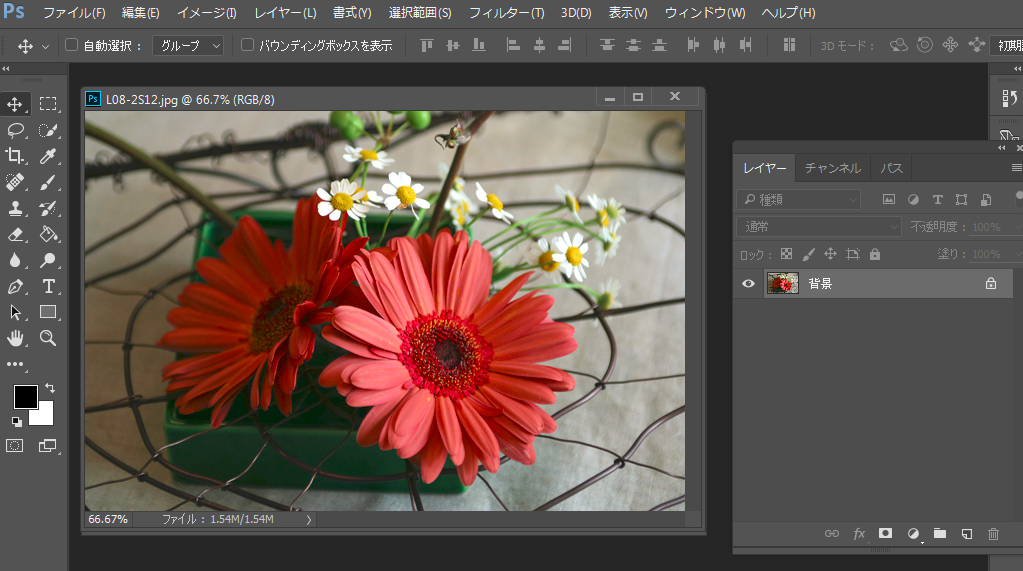Switch to the チャンネル tab
1023x571 pixels.
[832, 168]
